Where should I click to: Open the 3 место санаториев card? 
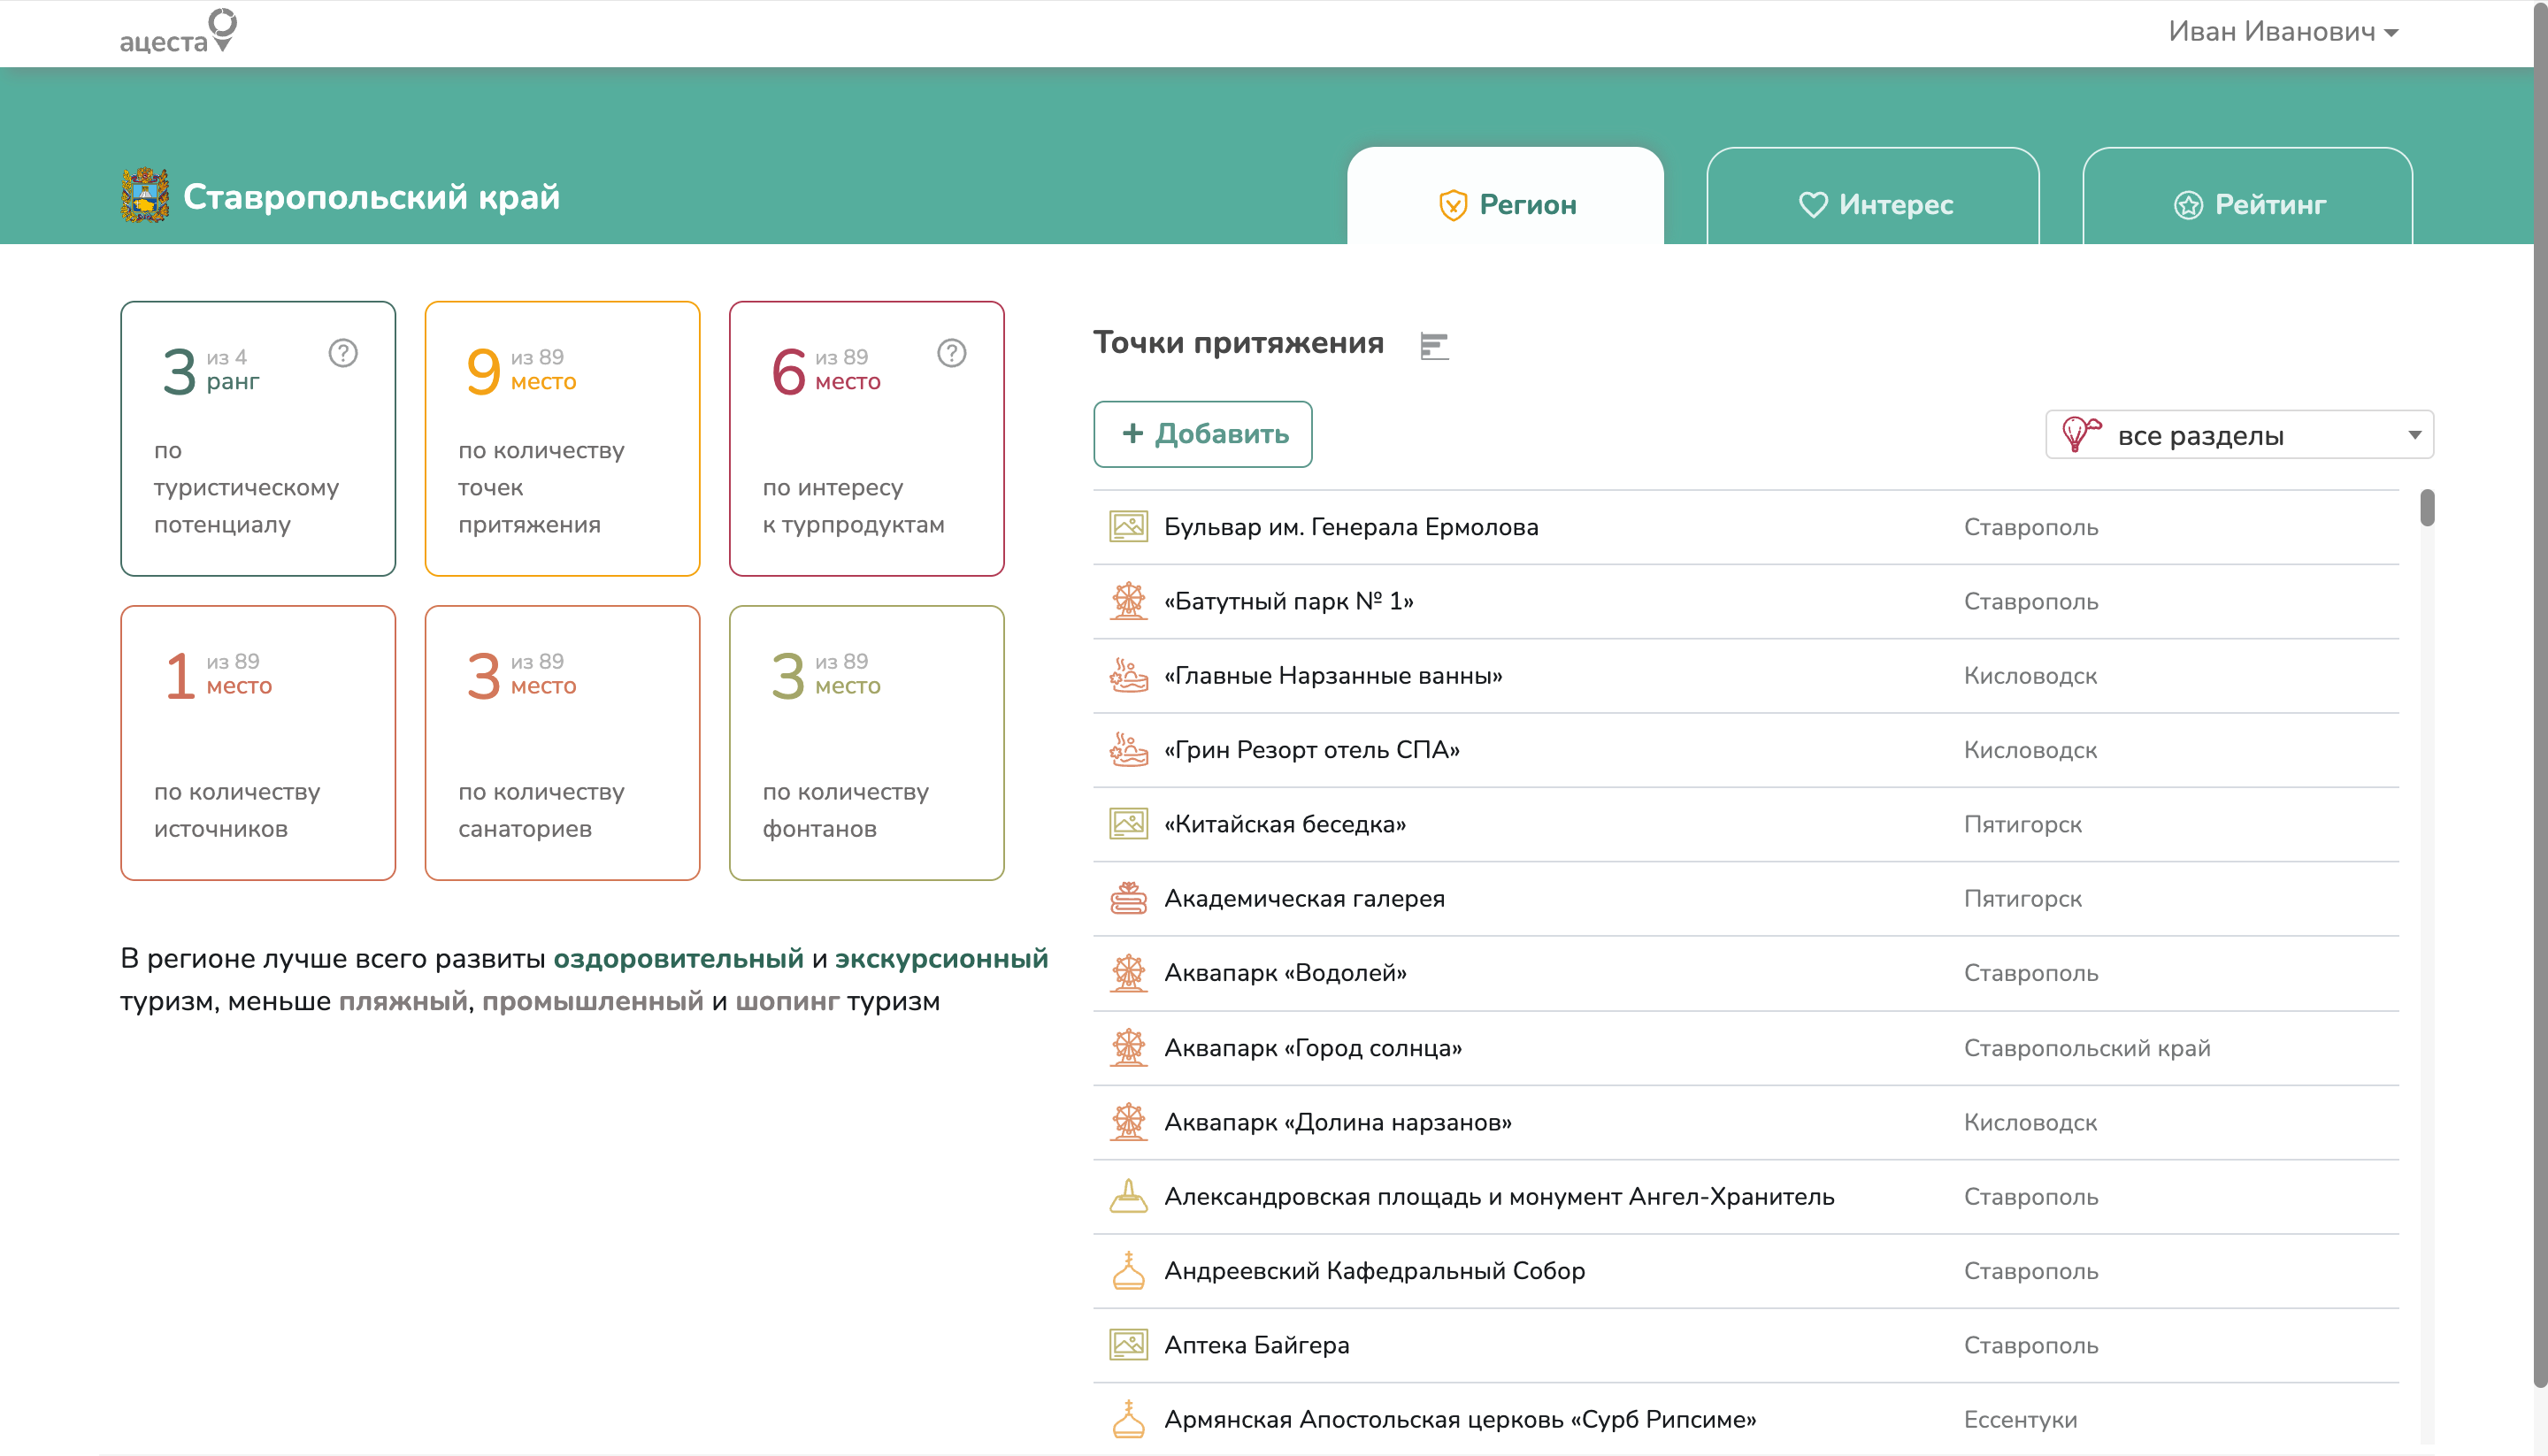pos(562,742)
